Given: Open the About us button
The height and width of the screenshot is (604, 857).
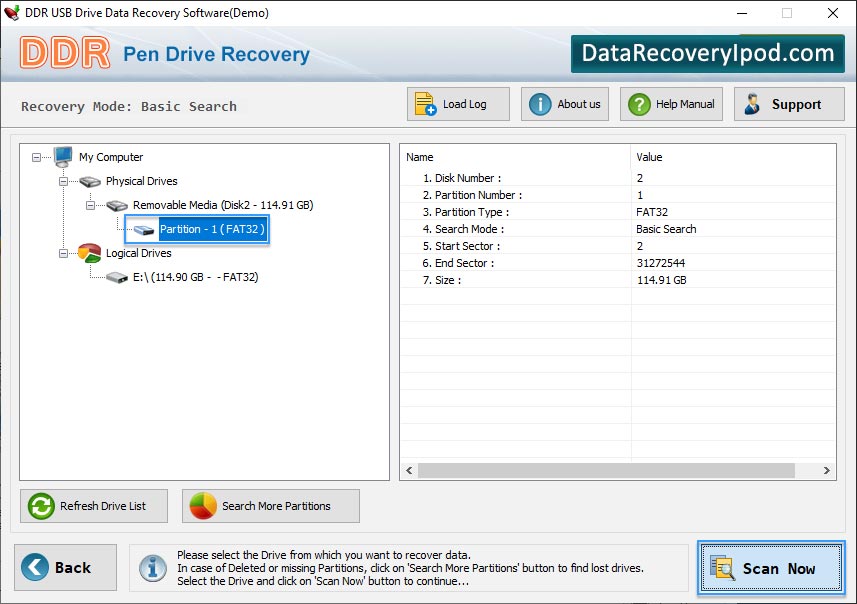Looking at the screenshot, I should click(x=565, y=104).
